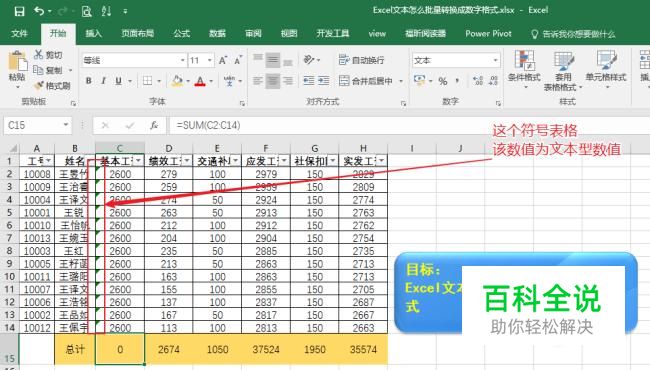Click the Increase Font Size icon

coord(223,60)
